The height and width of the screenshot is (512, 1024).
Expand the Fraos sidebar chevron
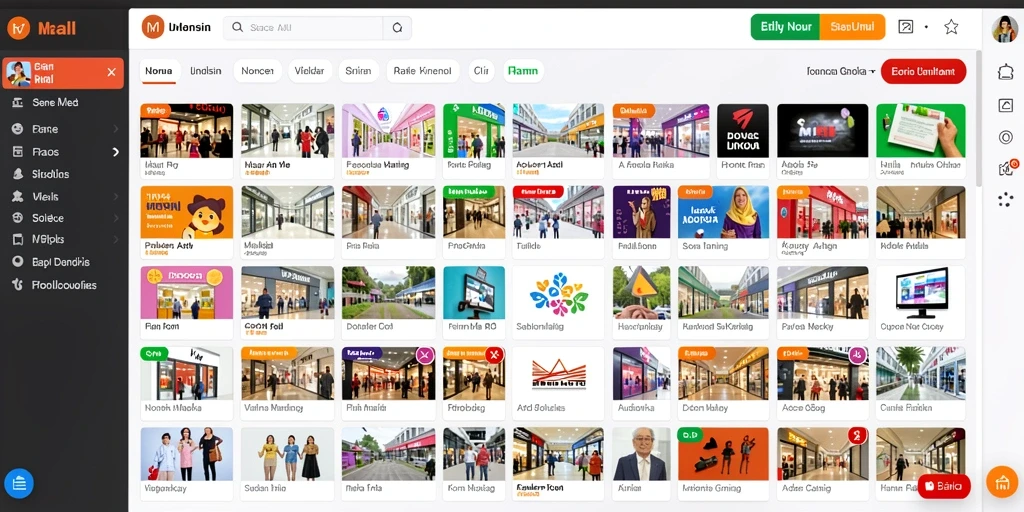point(116,152)
